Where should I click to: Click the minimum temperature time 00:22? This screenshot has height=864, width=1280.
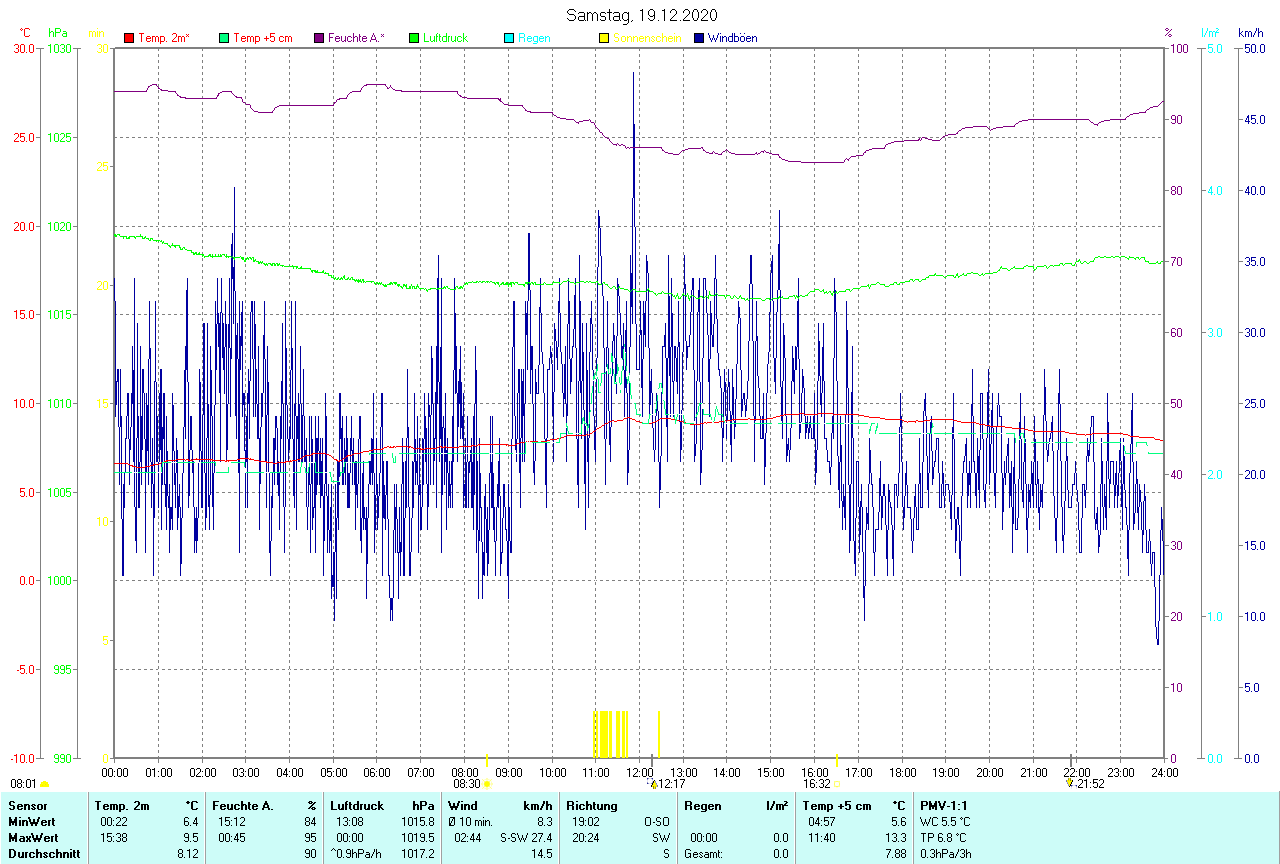(x=114, y=821)
